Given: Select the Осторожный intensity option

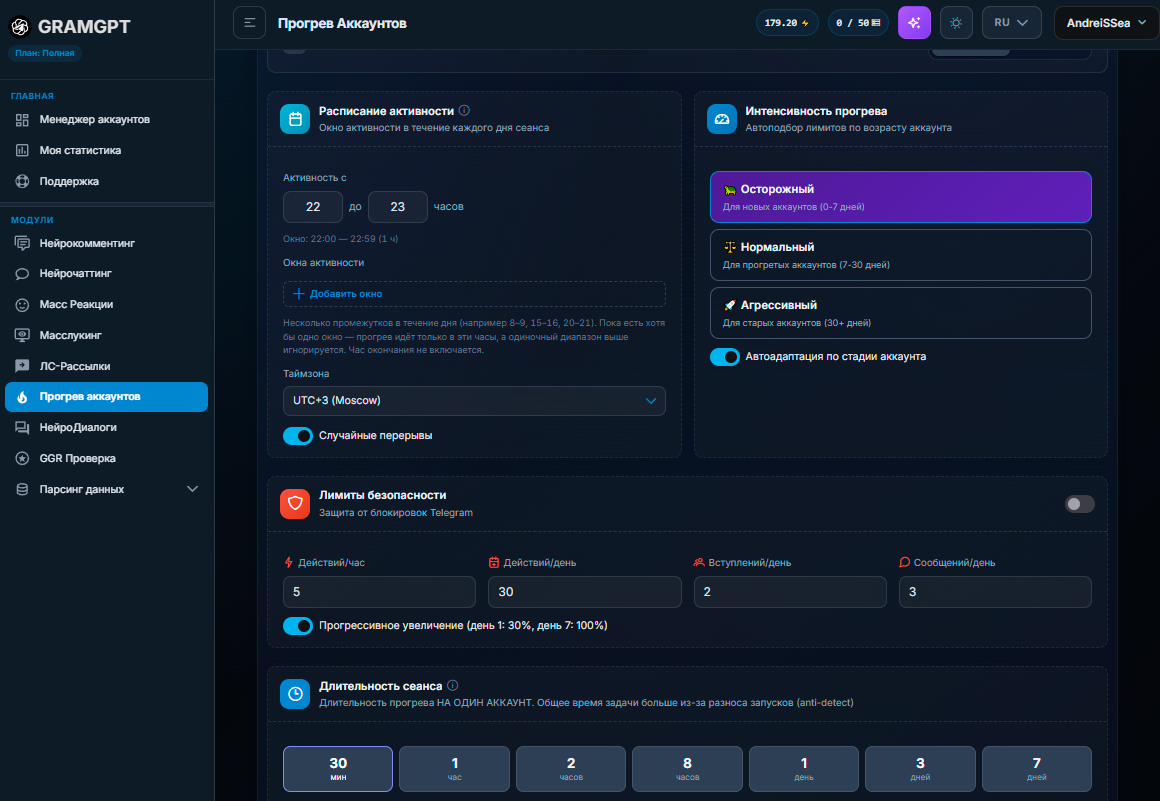Looking at the screenshot, I should (900, 197).
